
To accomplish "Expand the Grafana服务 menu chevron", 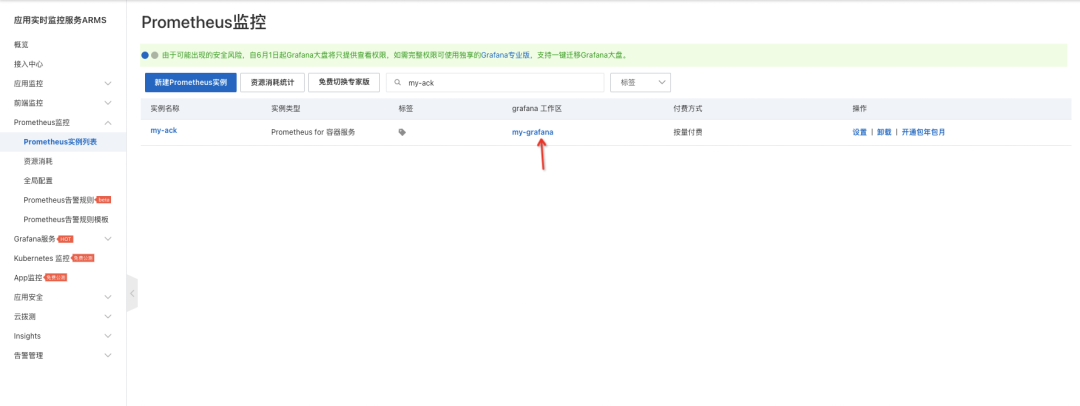I will click(x=107, y=239).
